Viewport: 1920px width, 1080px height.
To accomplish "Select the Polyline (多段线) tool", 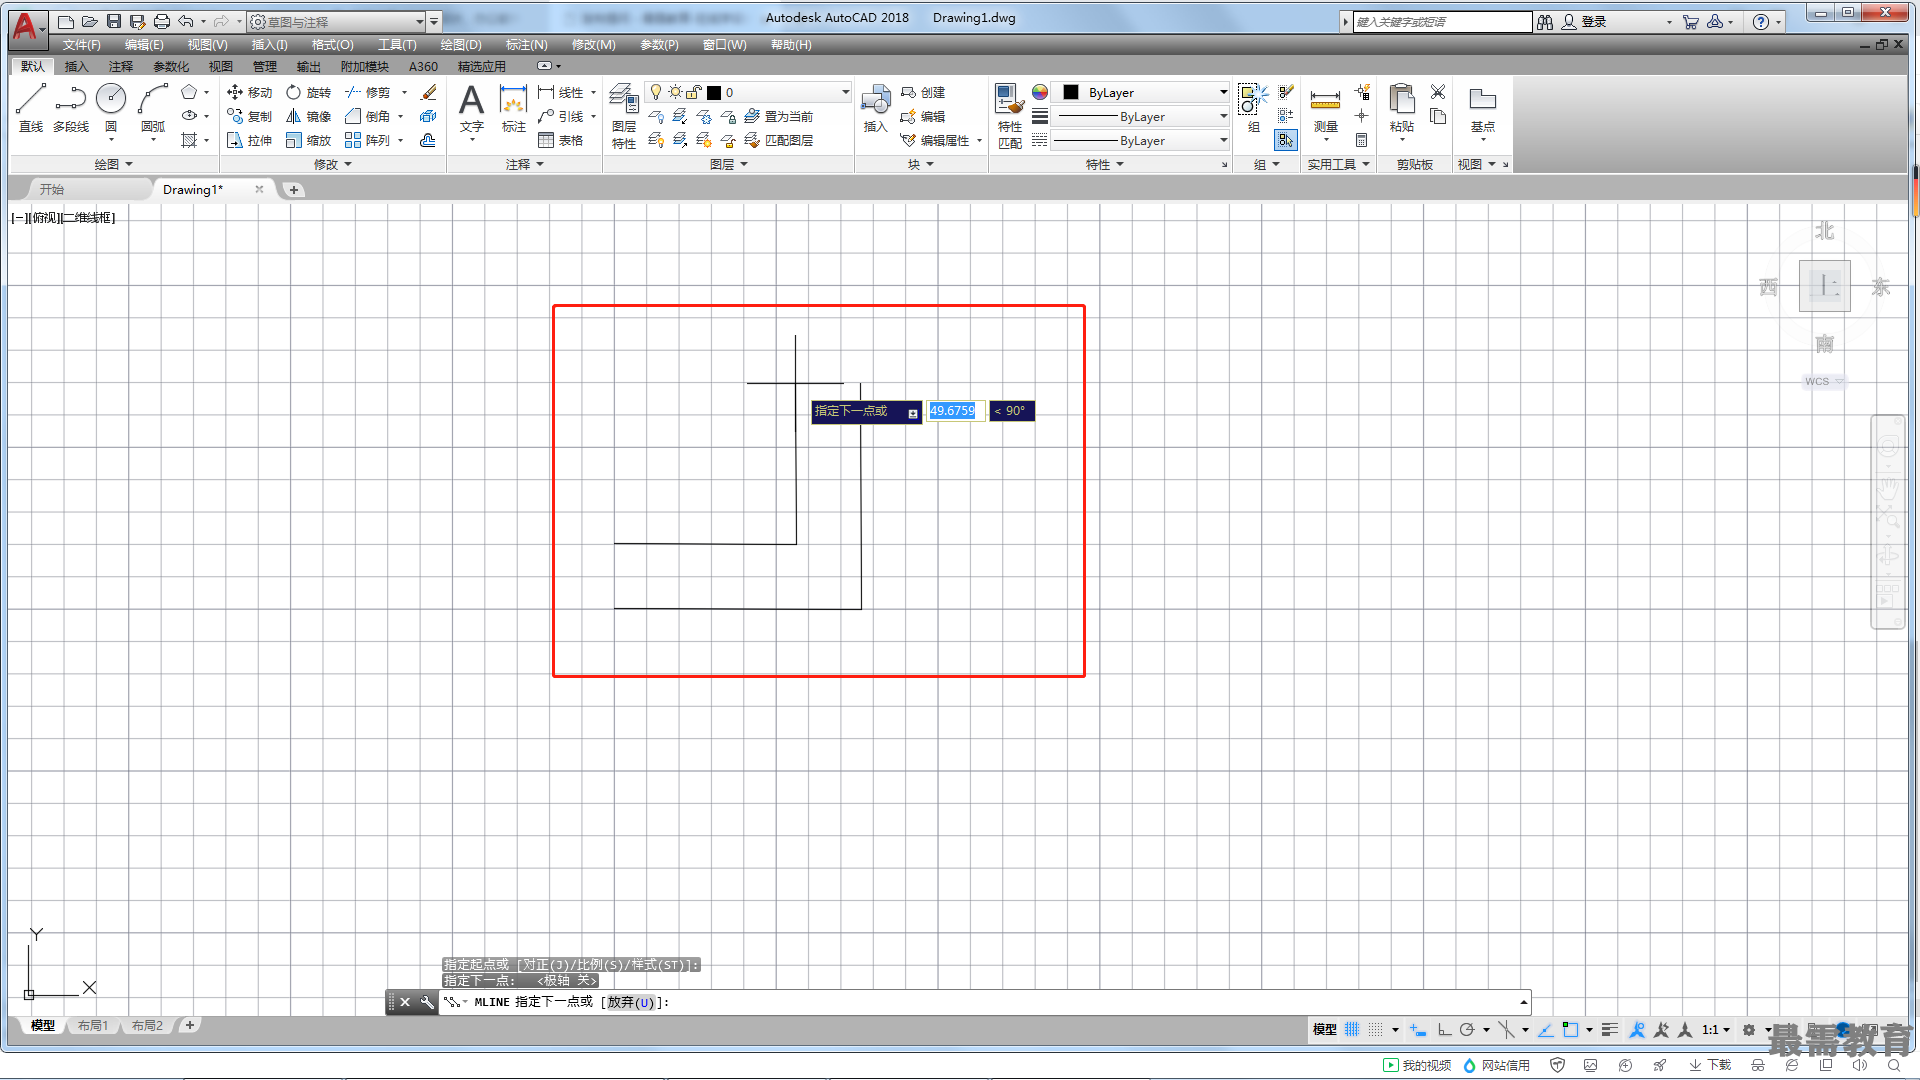I will (x=71, y=108).
